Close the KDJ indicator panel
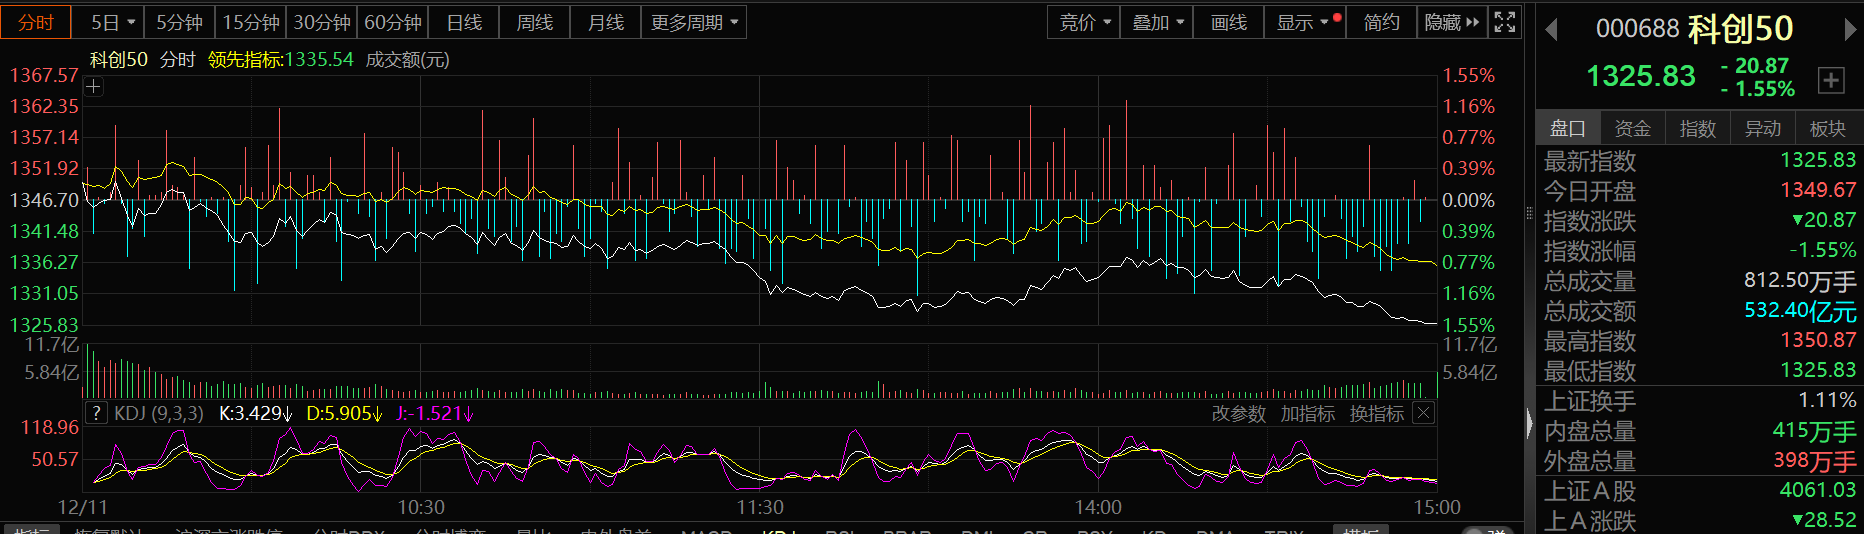This screenshot has height=534, width=1864. 1424,413
